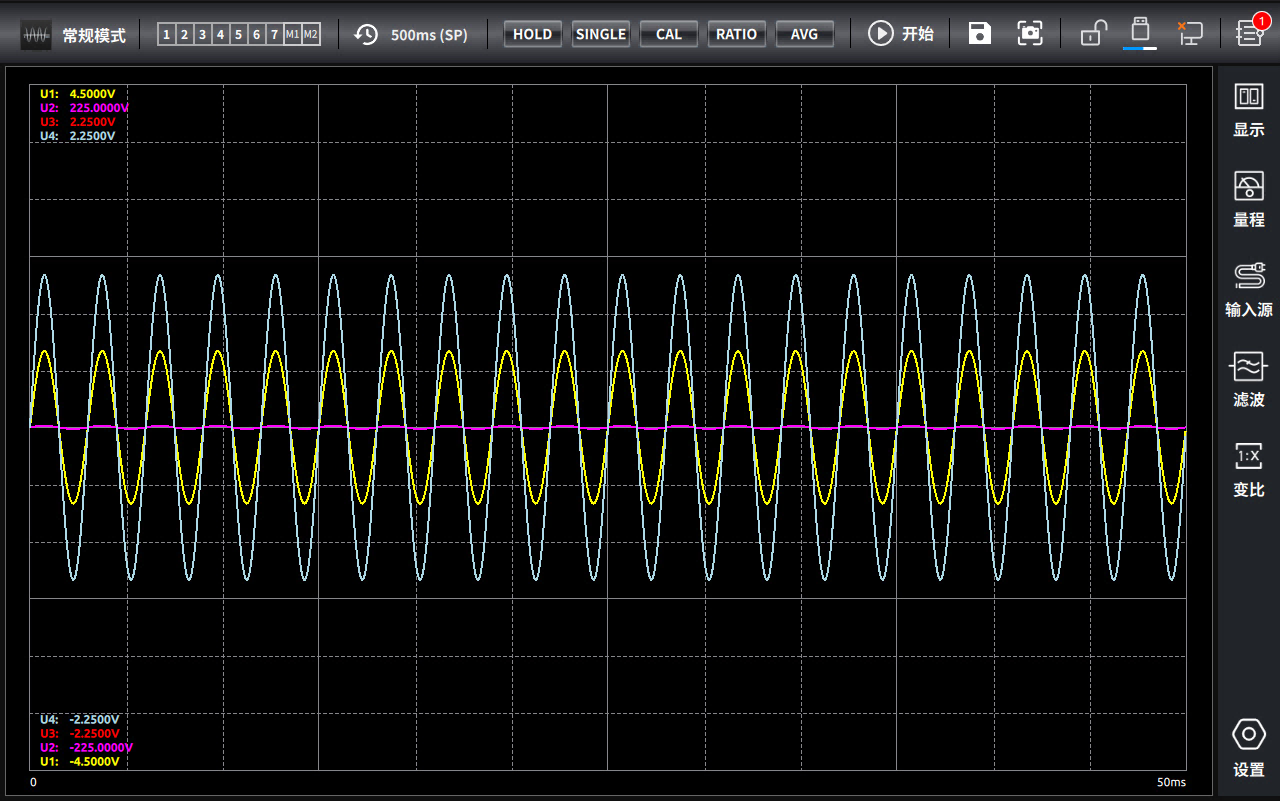Image resolution: width=1280 pixels, height=801 pixels.
Task: Select the U4 2.2500V upper scale label
Action: coord(78,136)
